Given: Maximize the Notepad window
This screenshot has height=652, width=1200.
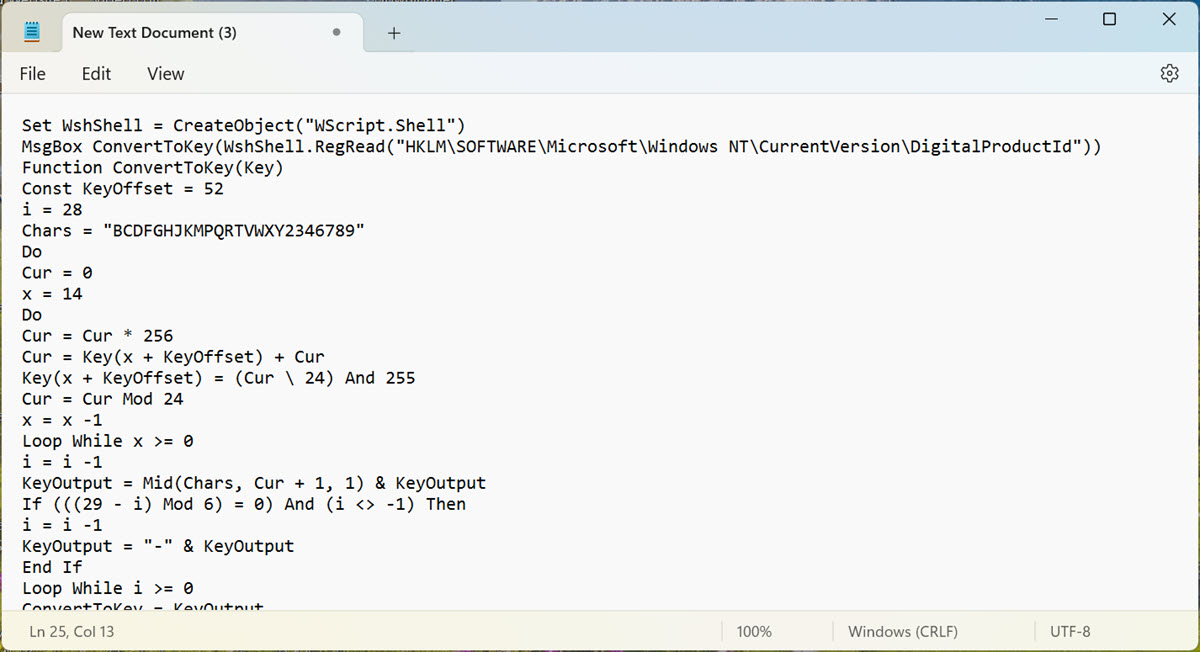Looking at the screenshot, I should [x=1109, y=20].
